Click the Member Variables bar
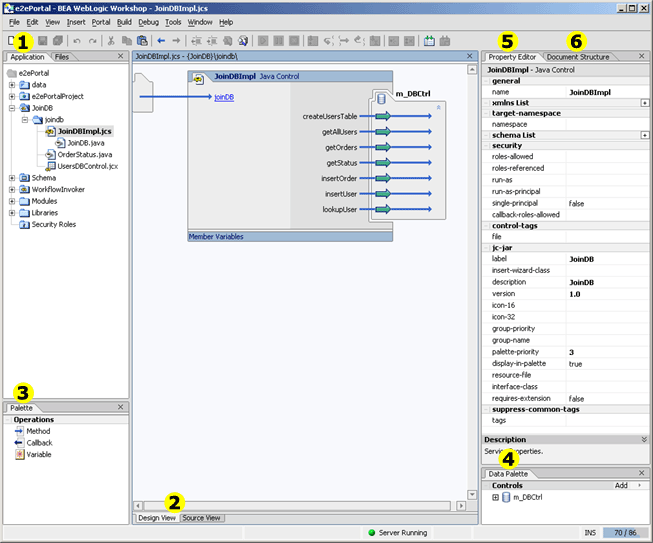This screenshot has height=543, width=653. click(290, 237)
